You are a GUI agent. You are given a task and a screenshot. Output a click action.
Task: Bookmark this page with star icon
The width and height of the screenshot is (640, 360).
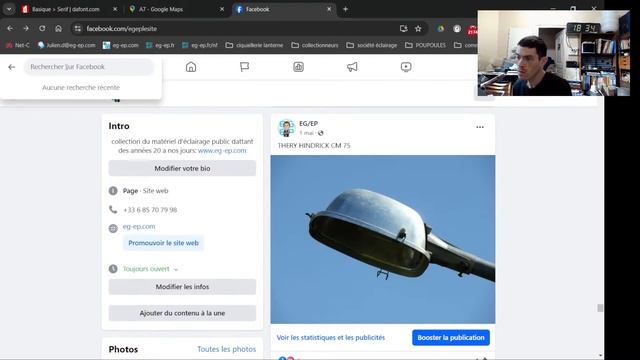pos(418,29)
